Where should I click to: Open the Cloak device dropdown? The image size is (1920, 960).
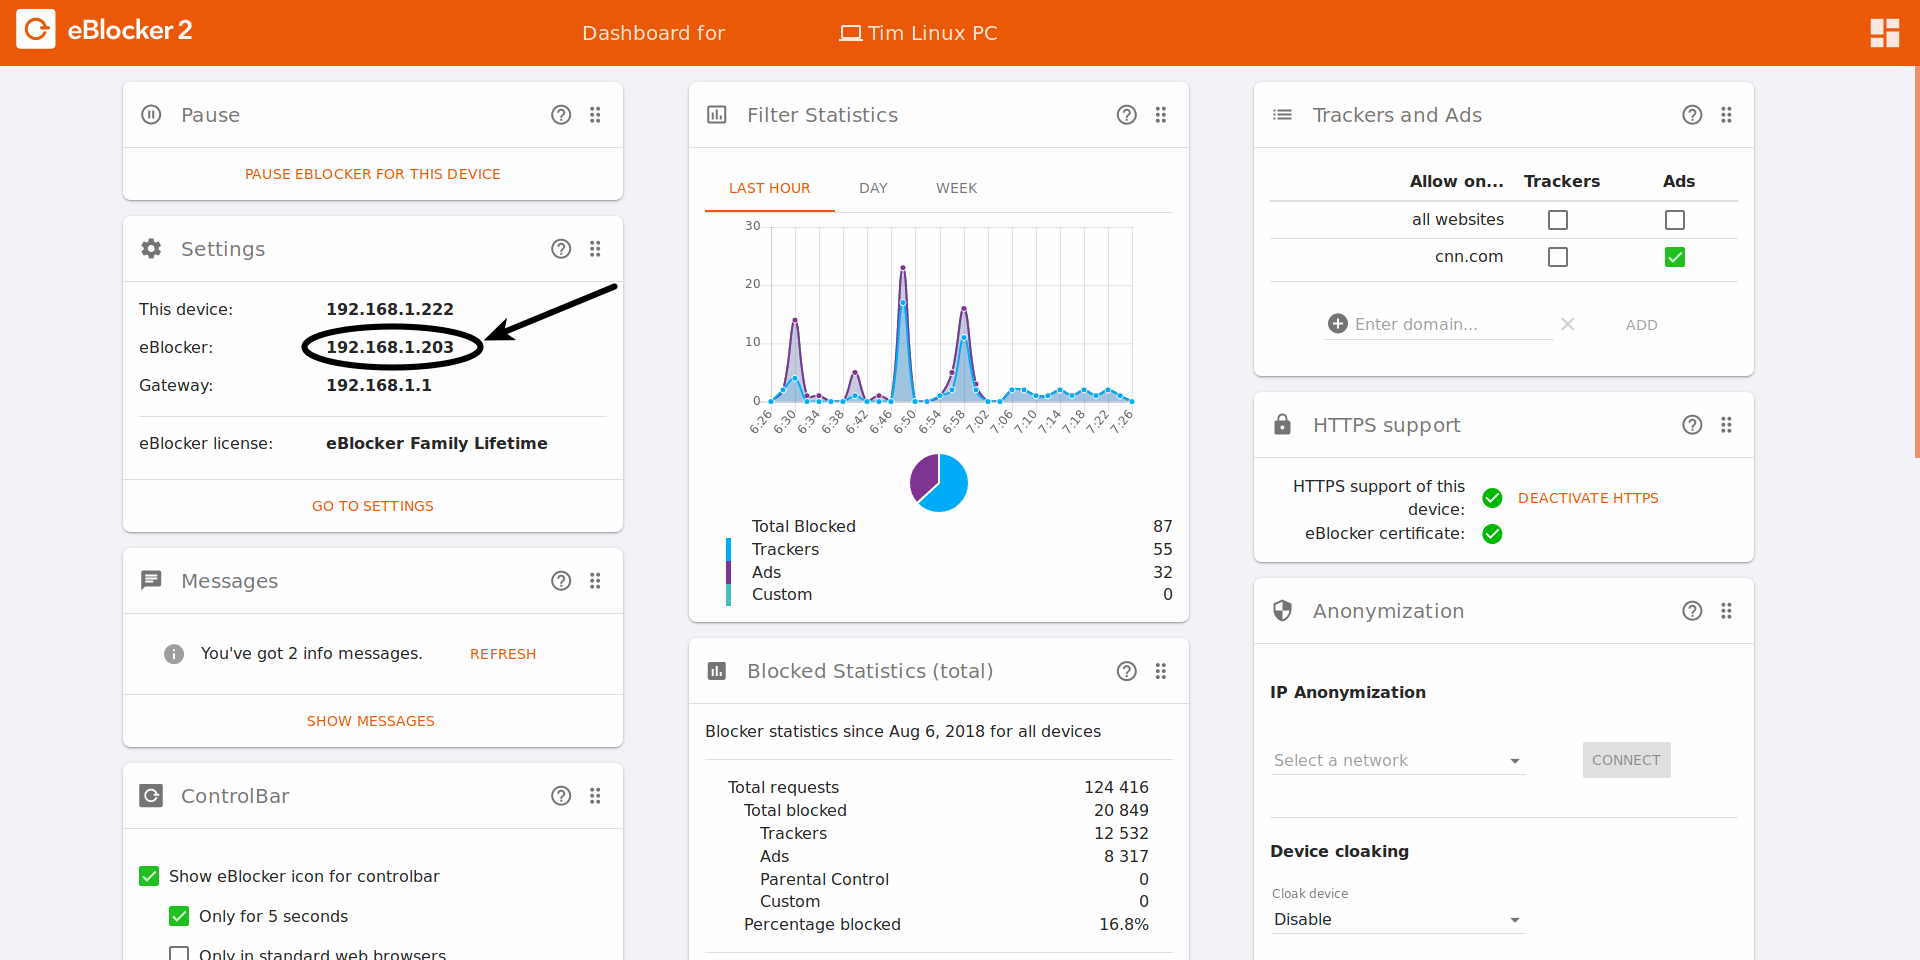1398,920
